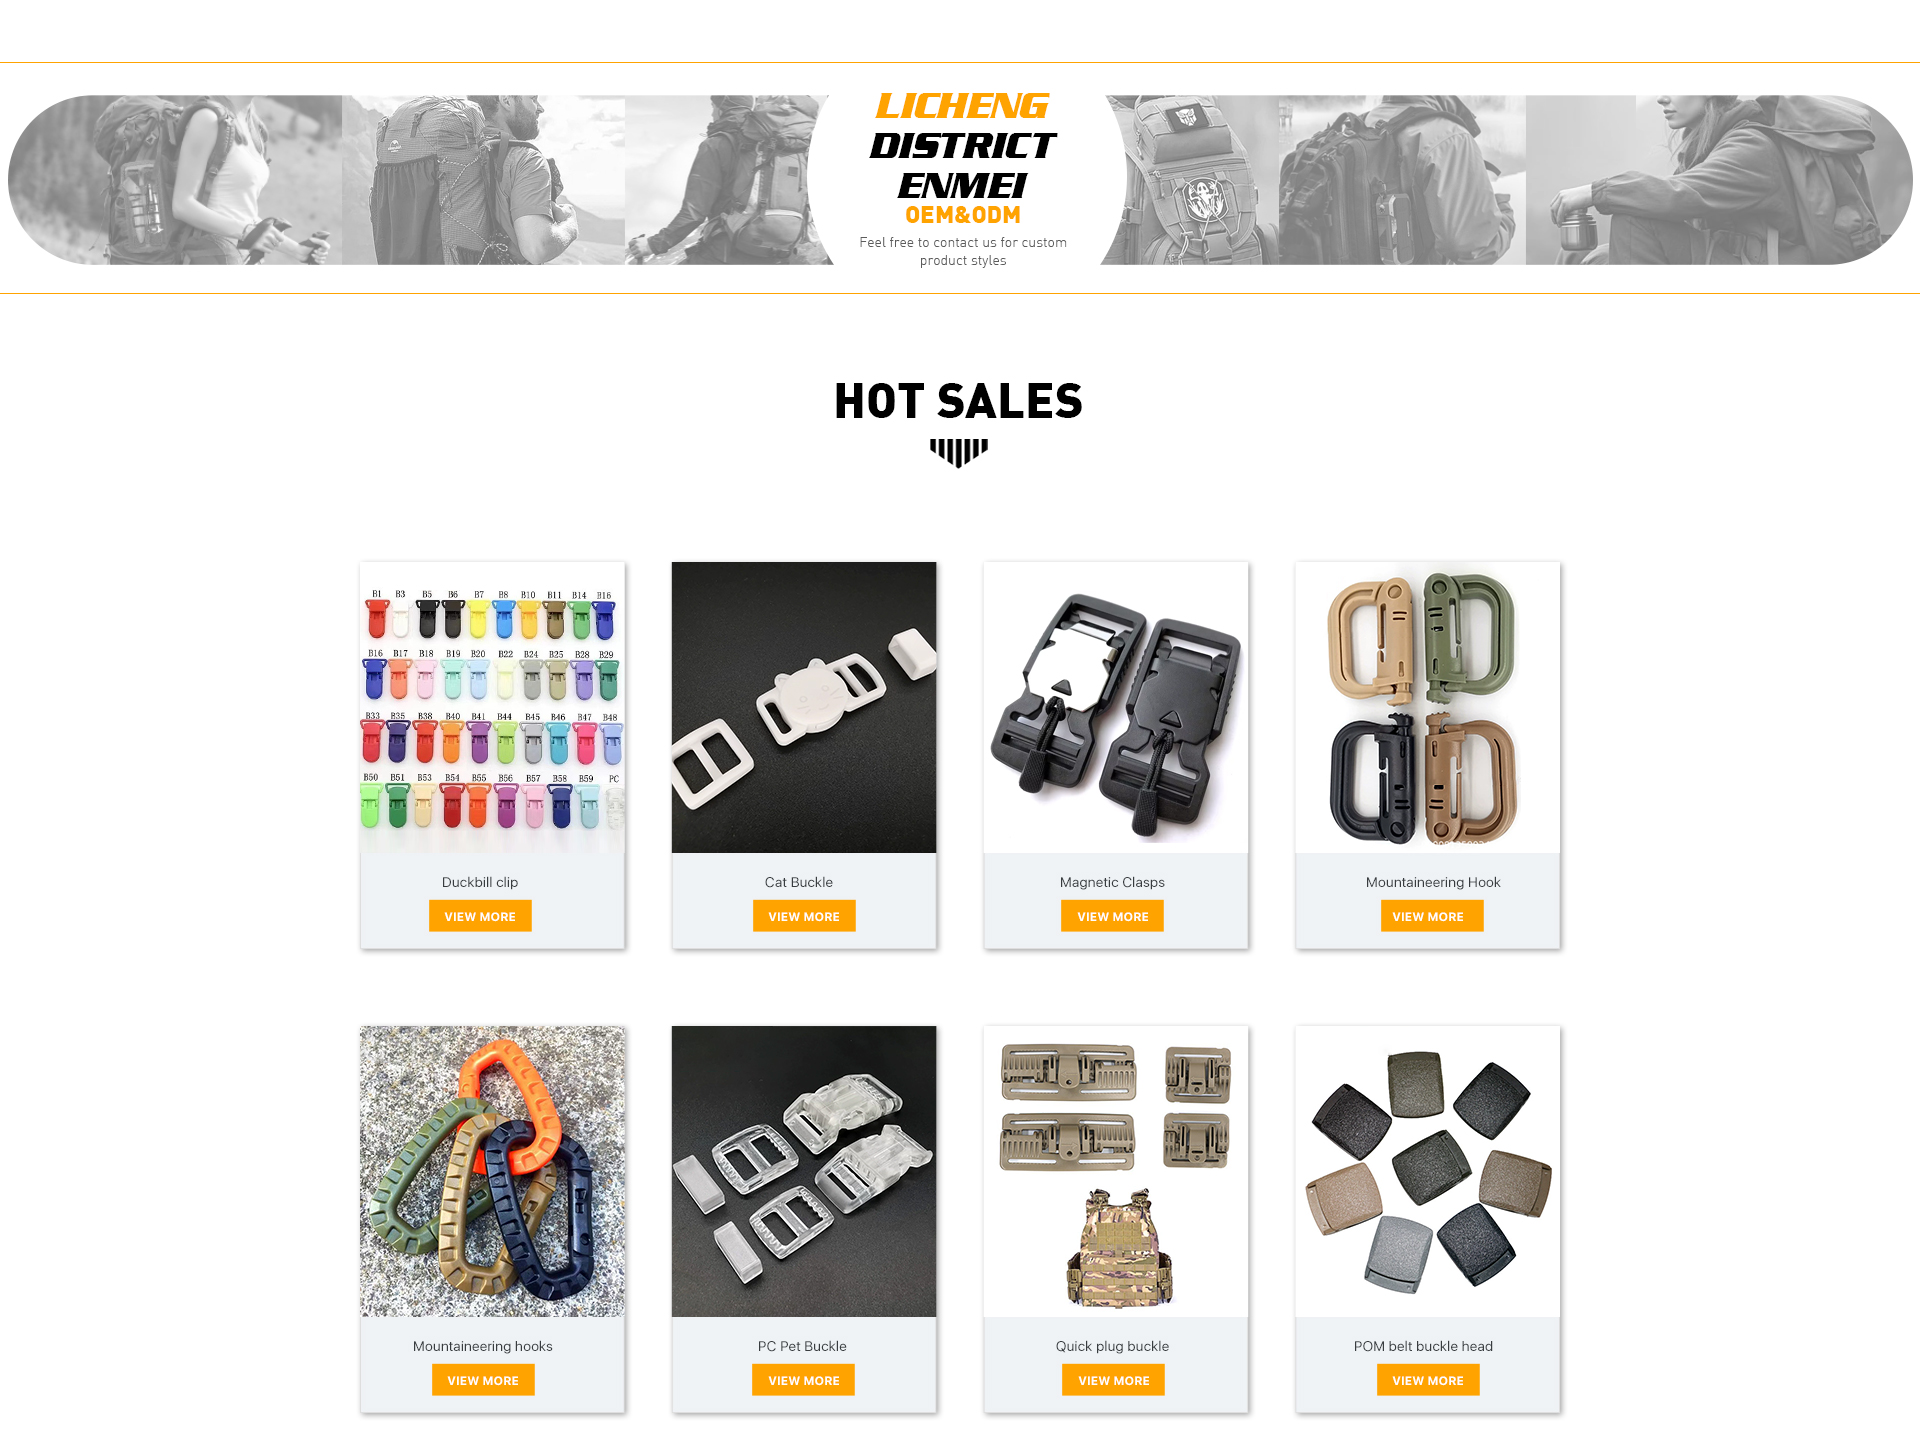Click VIEW MORE under Cat Buckle
Image resolution: width=1920 pixels, height=1432 pixels.
point(804,916)
